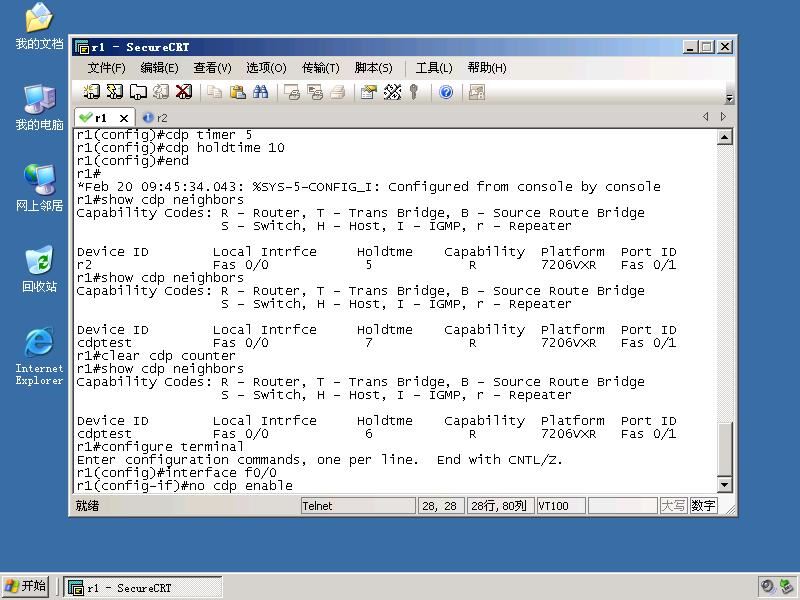Screen dimensions: 800x600
Task: Click the printer icon in toolbar
Action: click(338, 92)
